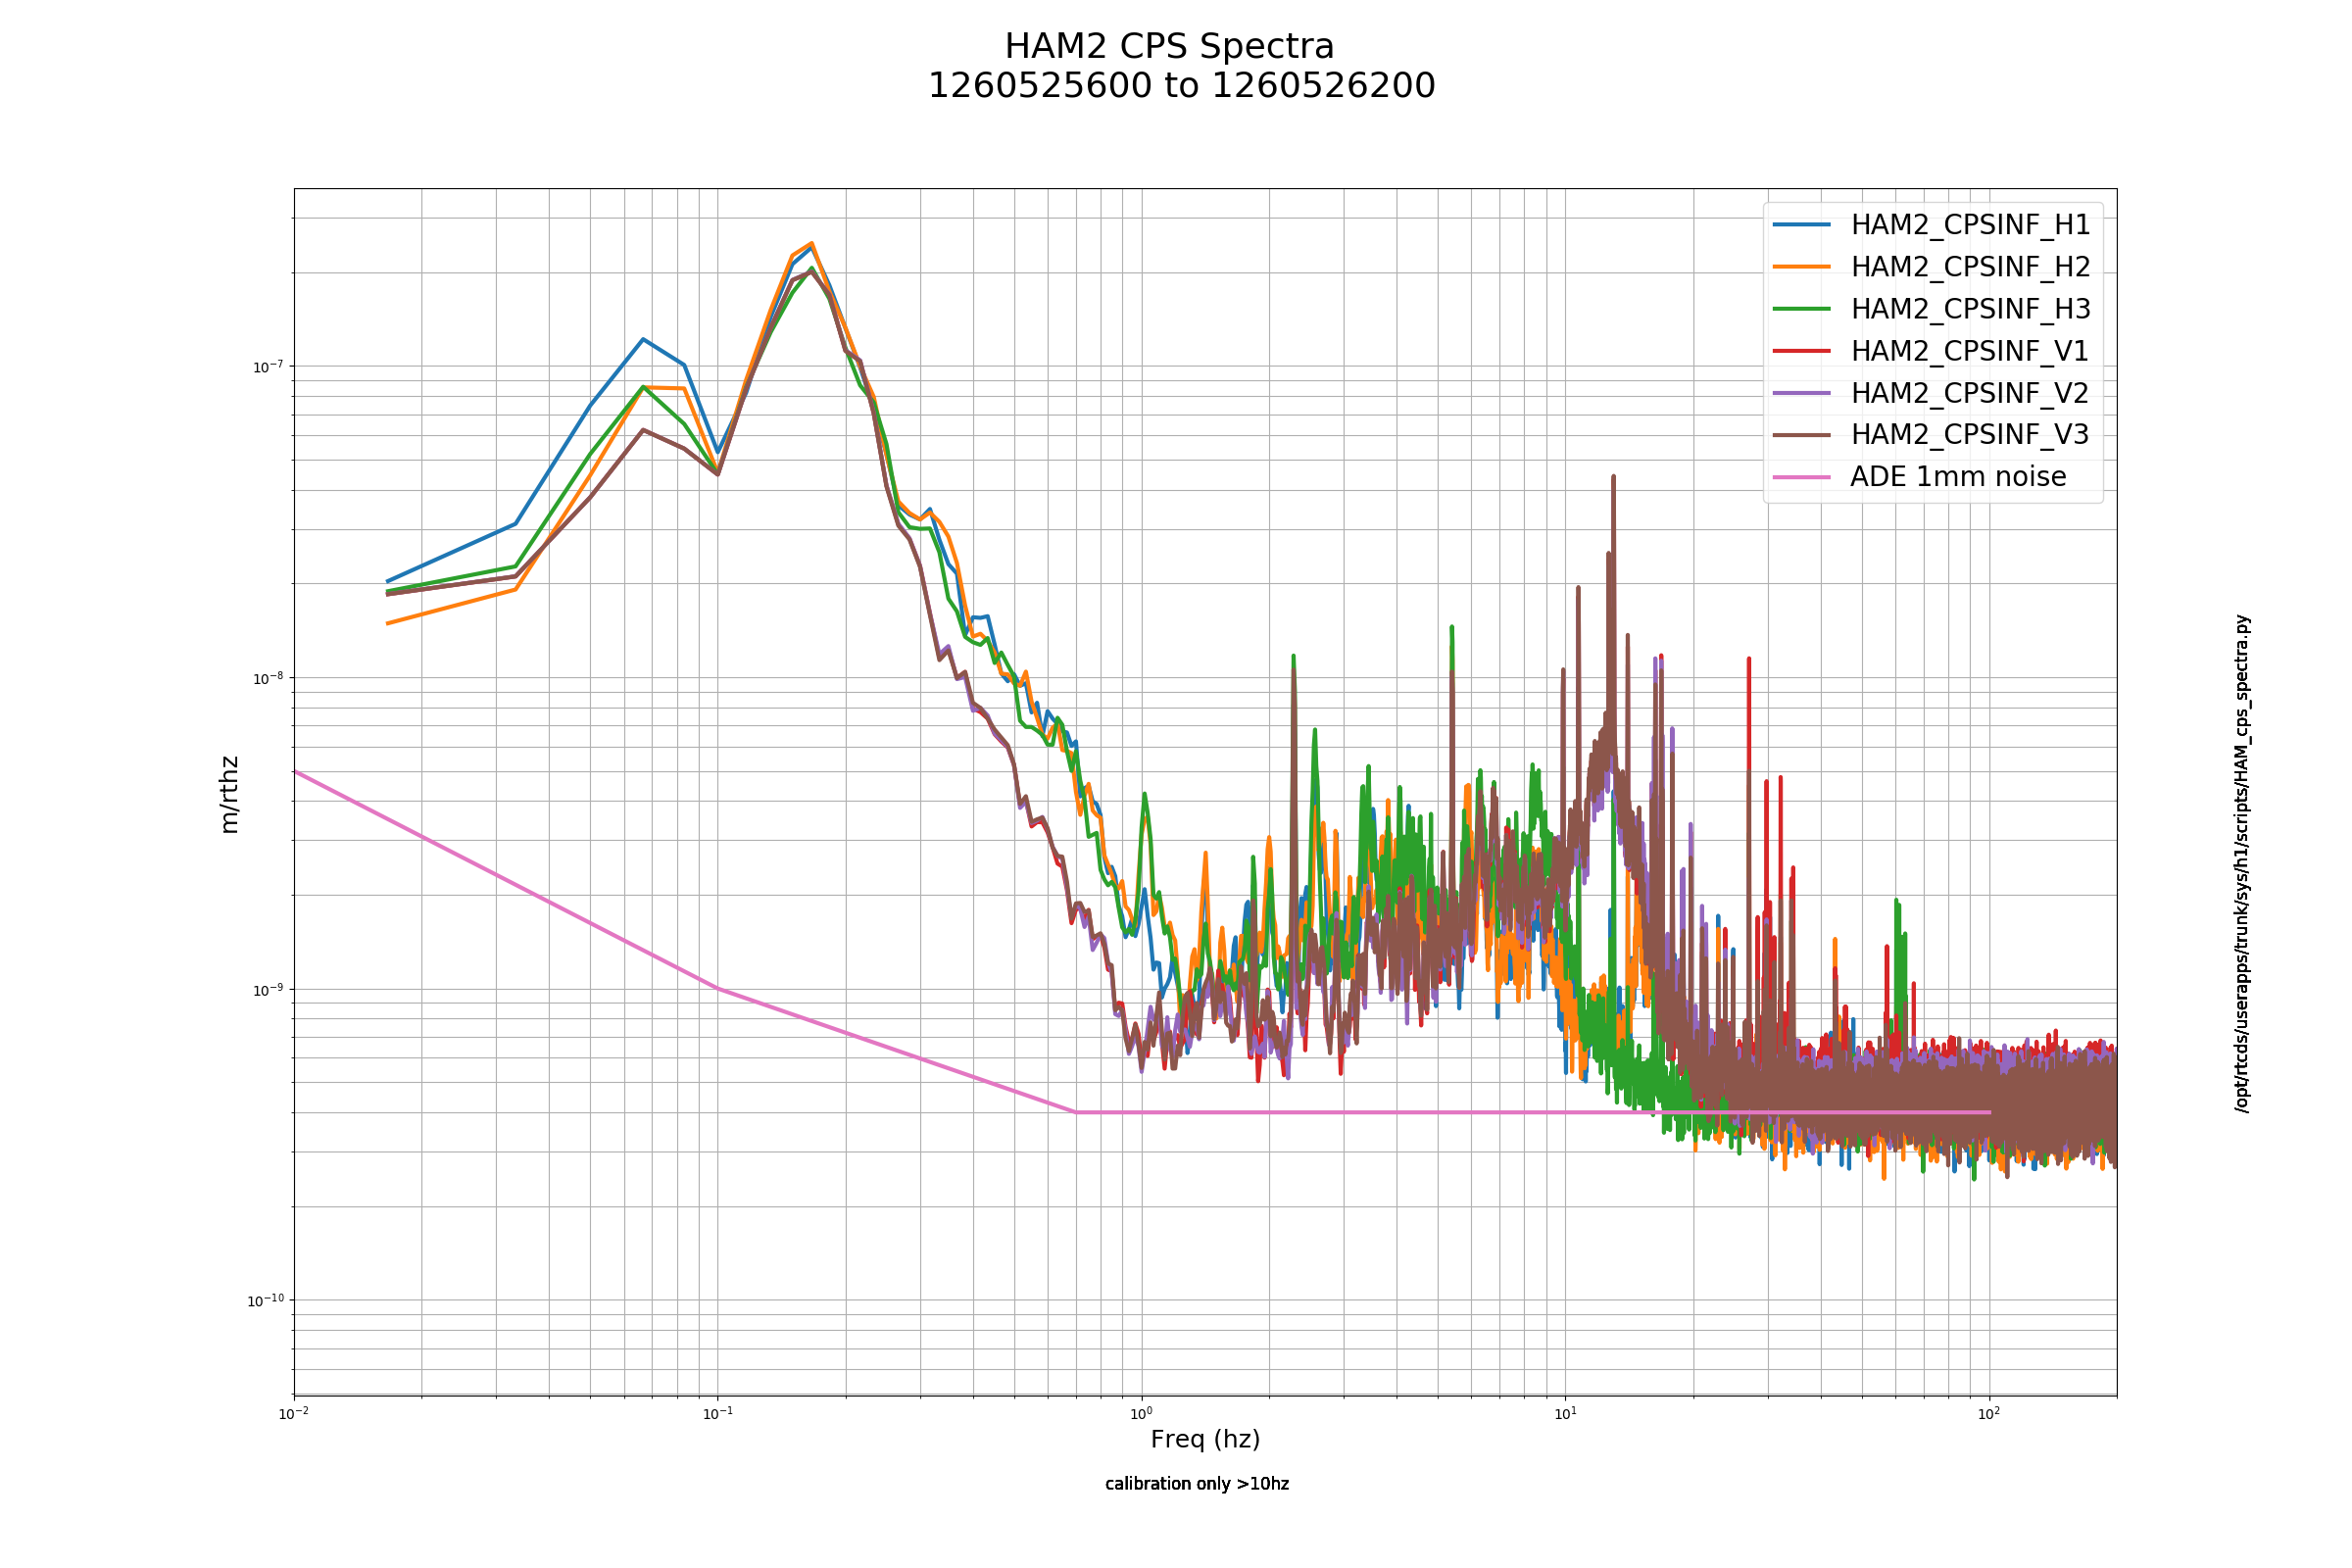Select the HAM2_CPSINF_H1 legend label

pos(1970,225)
